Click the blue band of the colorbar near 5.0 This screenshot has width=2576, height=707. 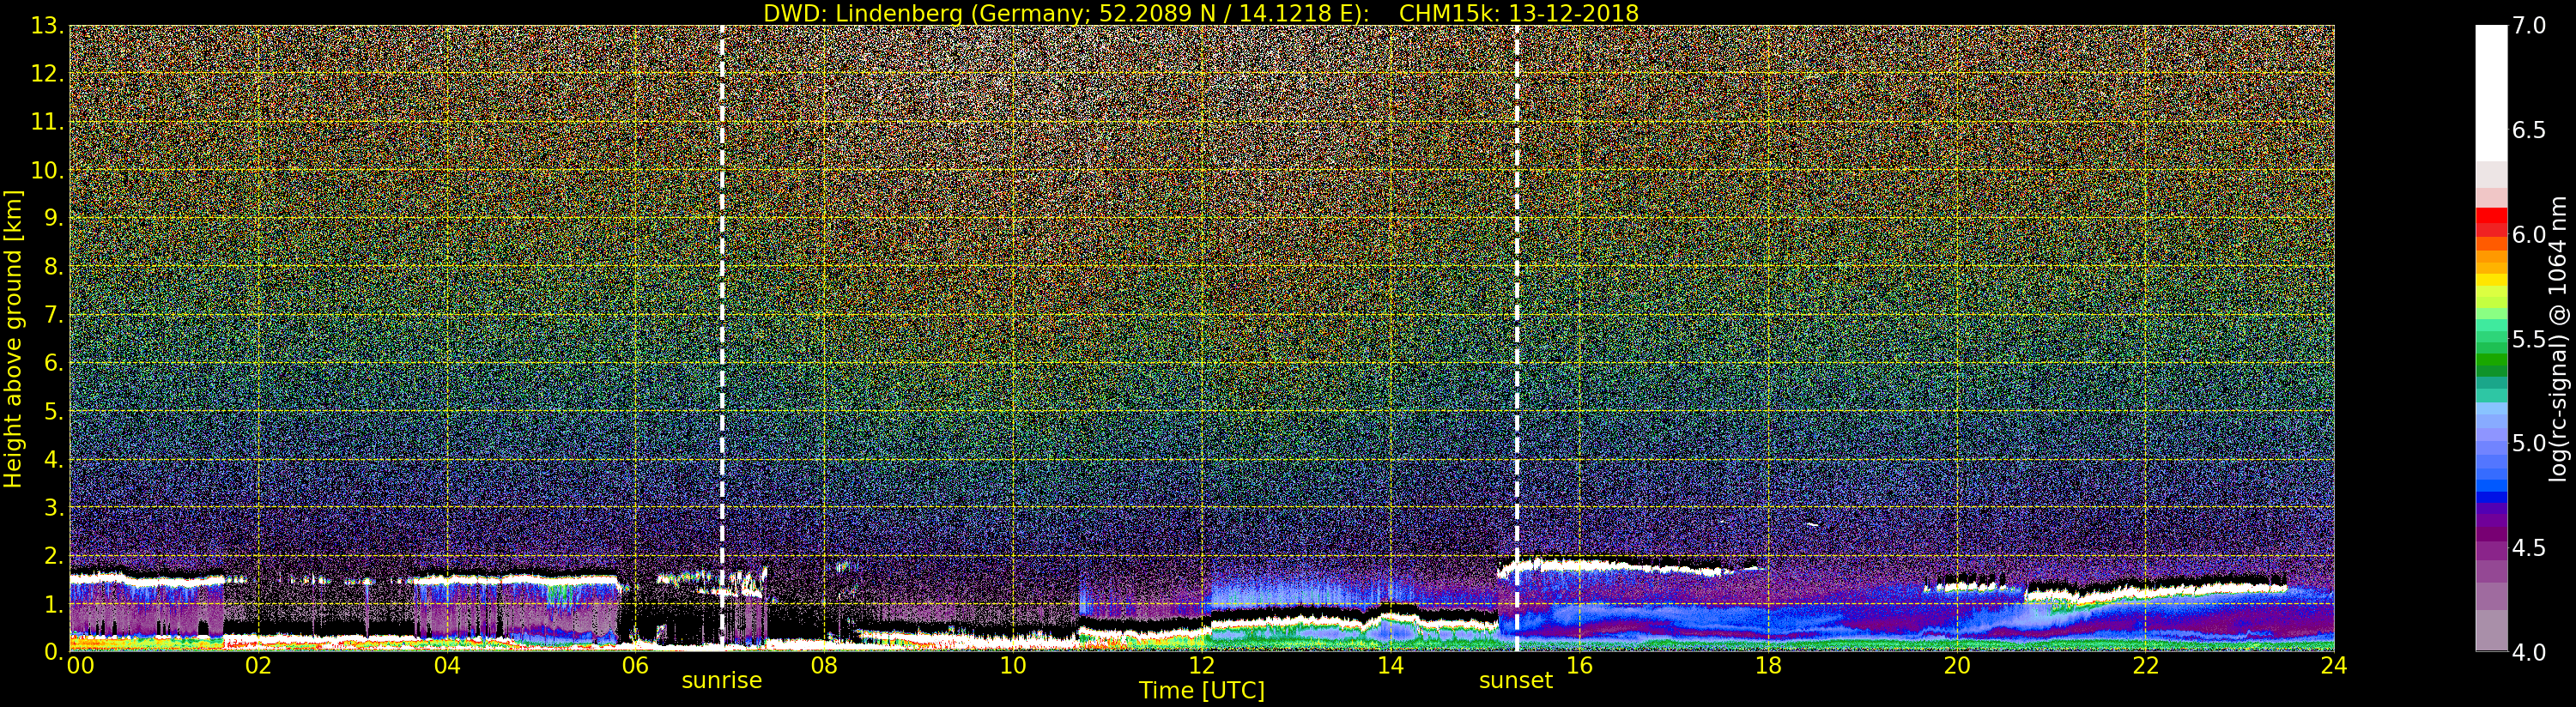pyautogui.click(x=2491, y=450)
